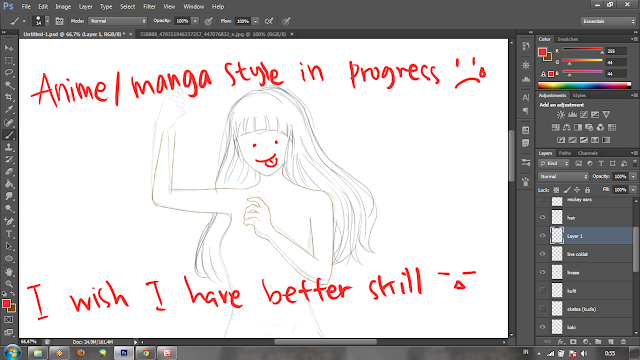The height and width of the screenshot is (360, 640).
Task: Select the Brush tool in toolbox
Action: pos(9,135)
